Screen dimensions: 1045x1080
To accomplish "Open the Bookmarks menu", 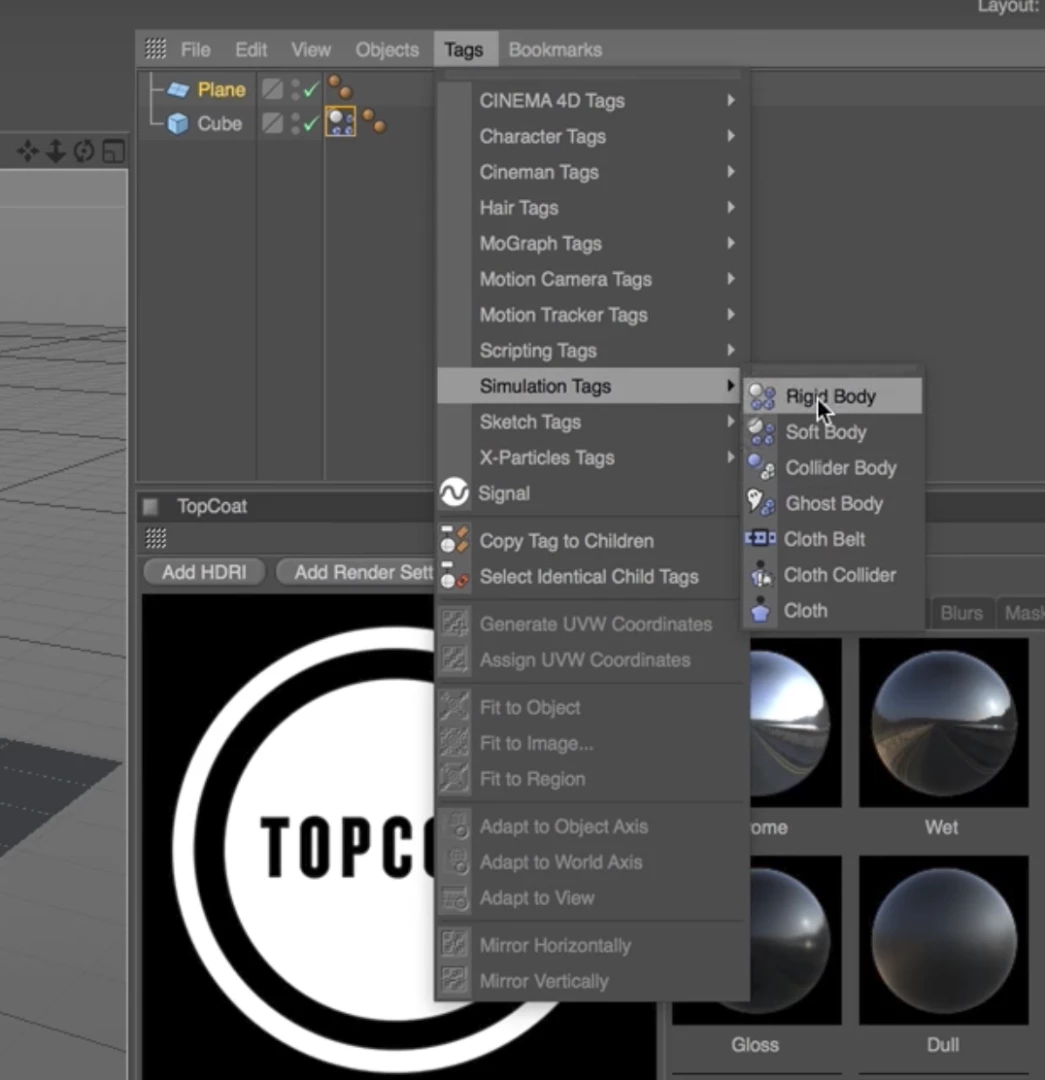I will tap(555, 50).
